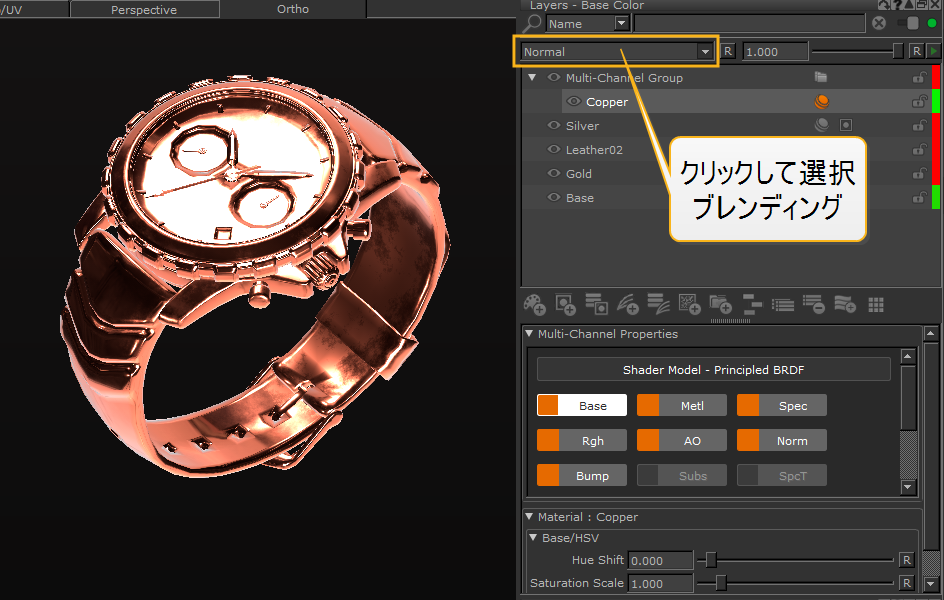
Task: Toggle visibility of the Leather02 layer
Action: pos(554,150)
